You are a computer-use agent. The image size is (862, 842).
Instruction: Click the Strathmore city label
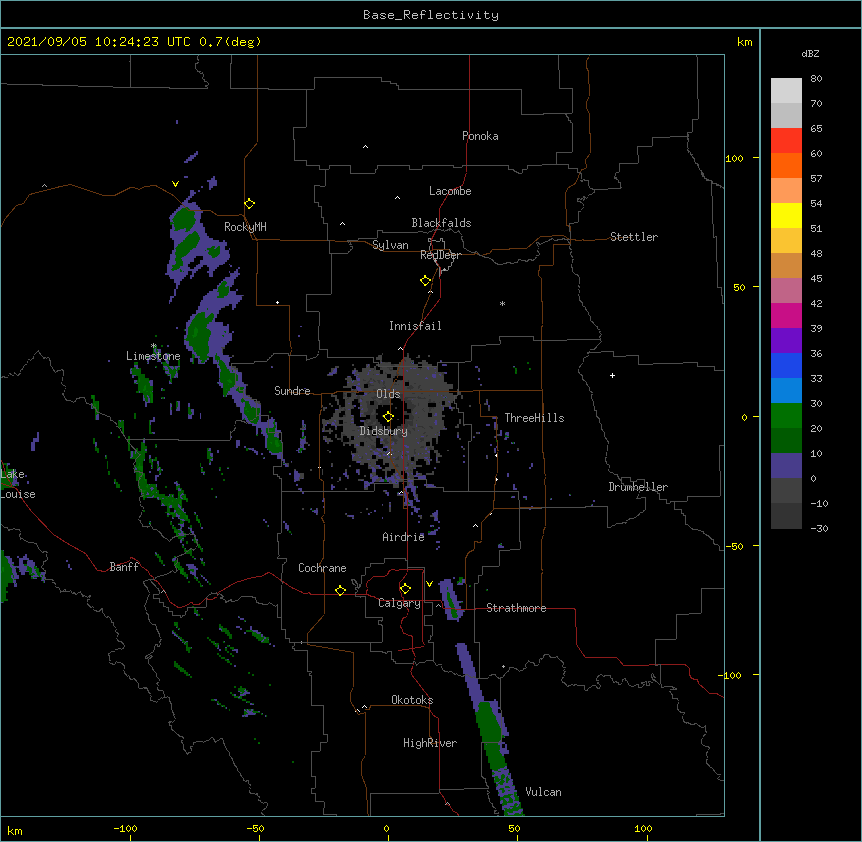pos(516,608)
